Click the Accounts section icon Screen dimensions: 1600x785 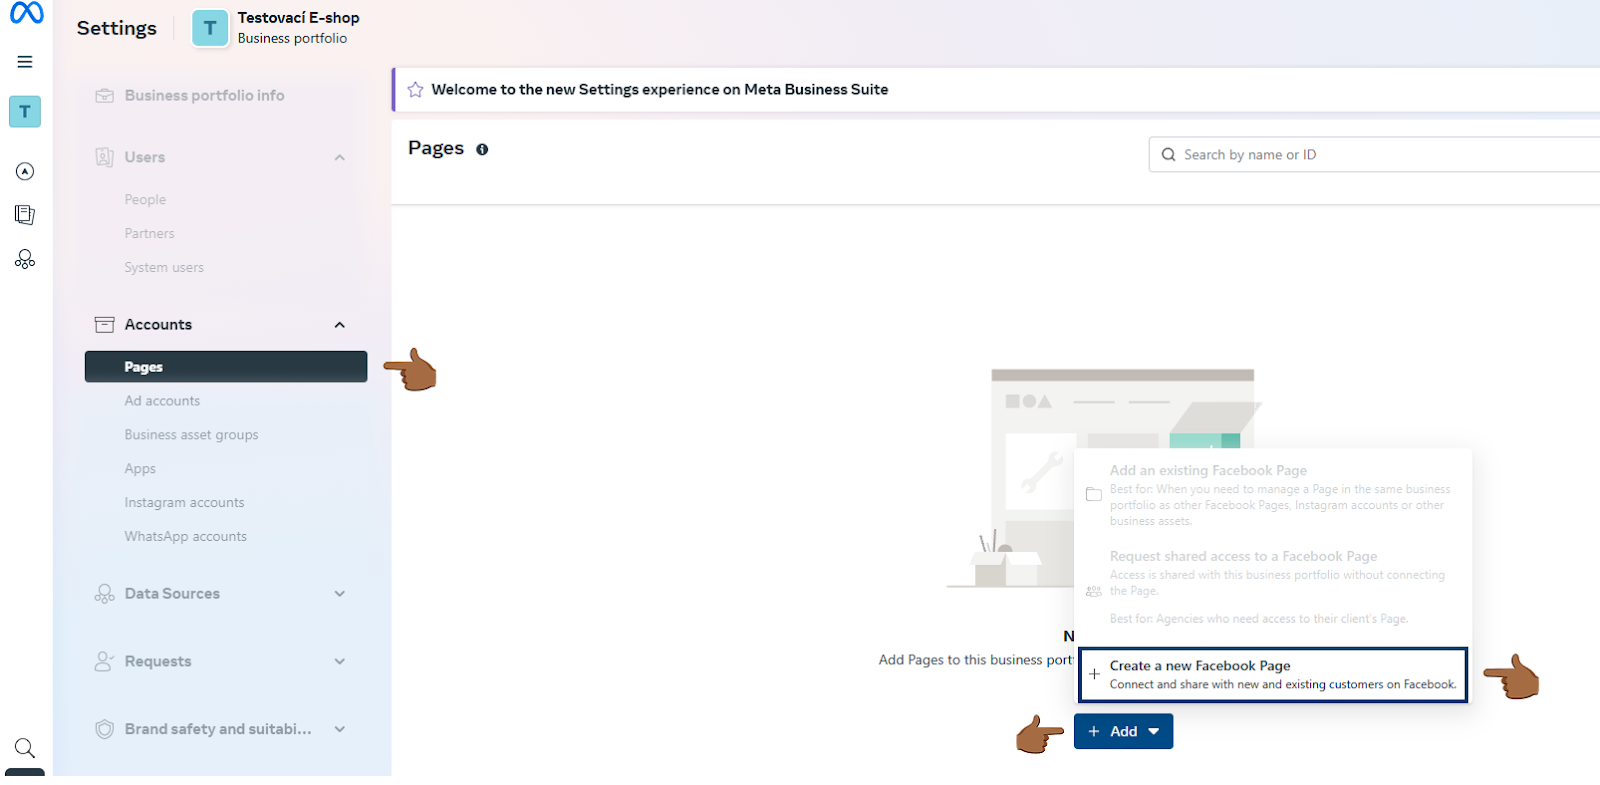(x=104, y=325)
